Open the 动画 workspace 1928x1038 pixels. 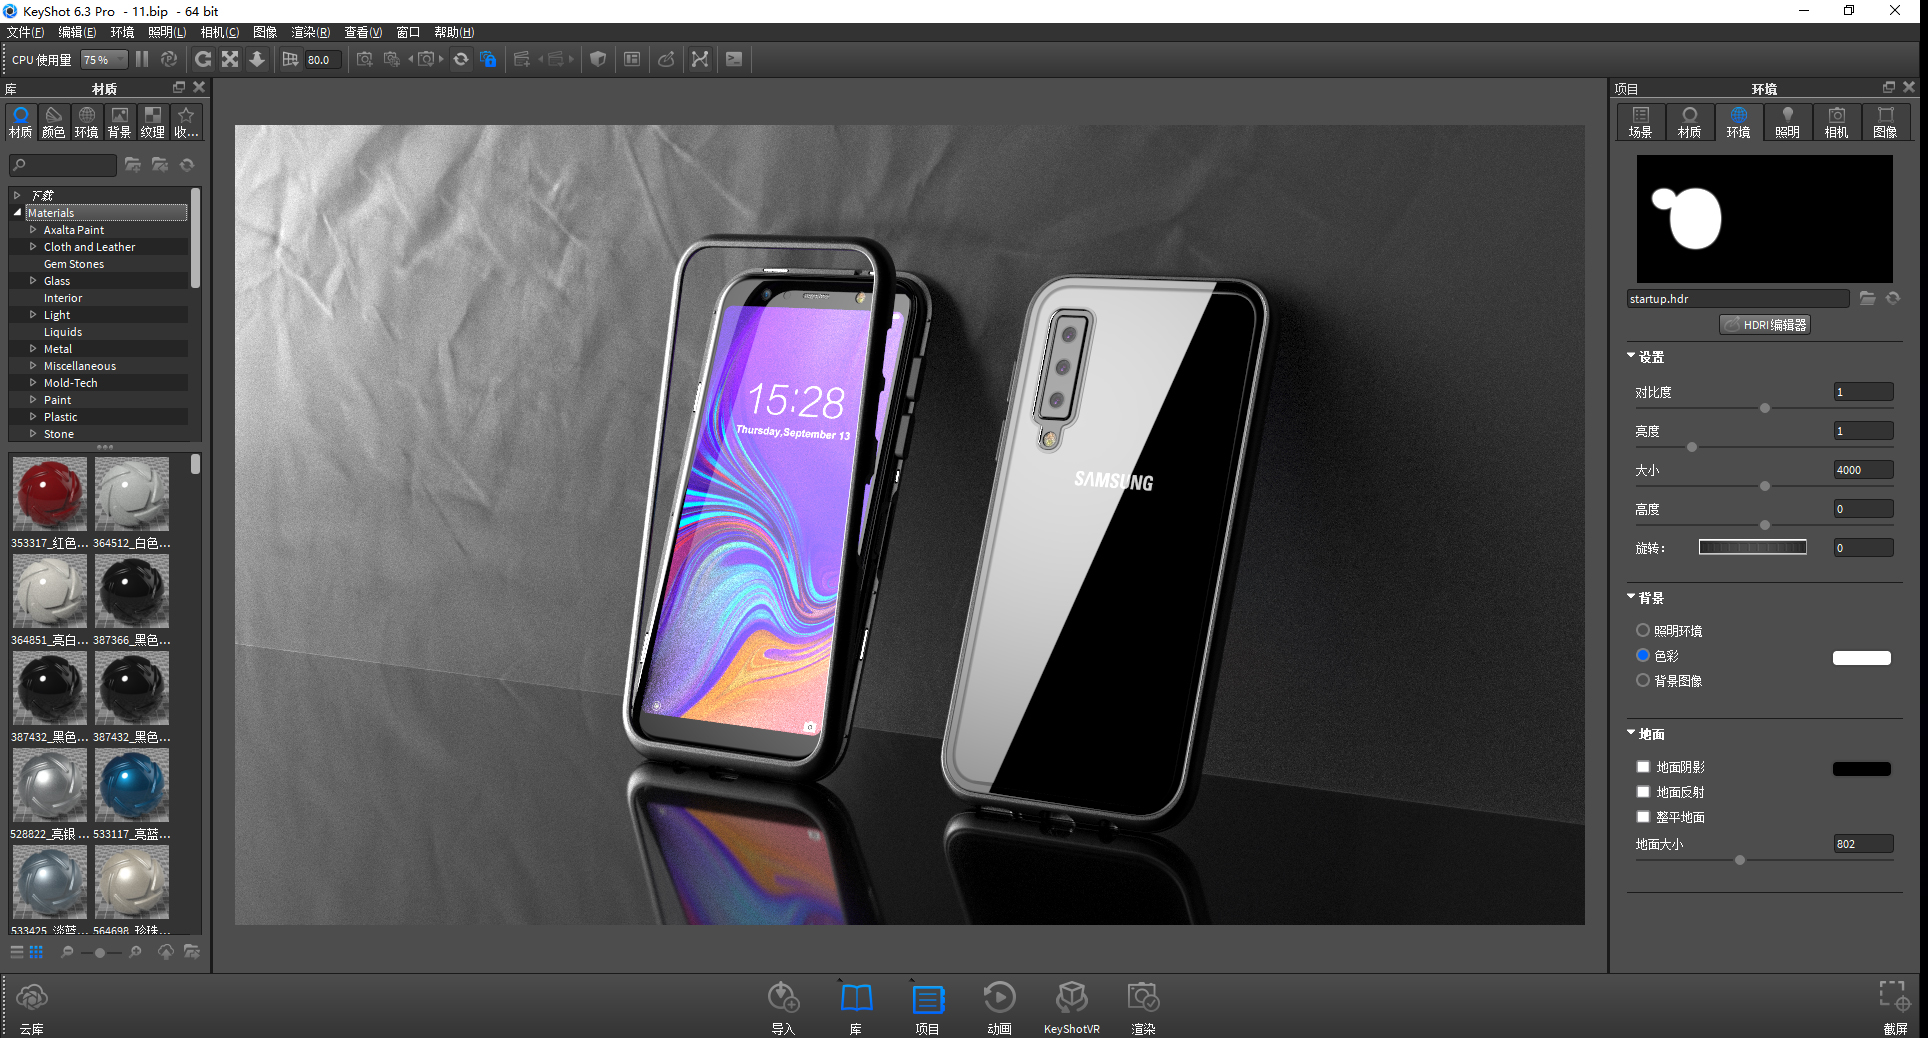[x=999, y=997]
